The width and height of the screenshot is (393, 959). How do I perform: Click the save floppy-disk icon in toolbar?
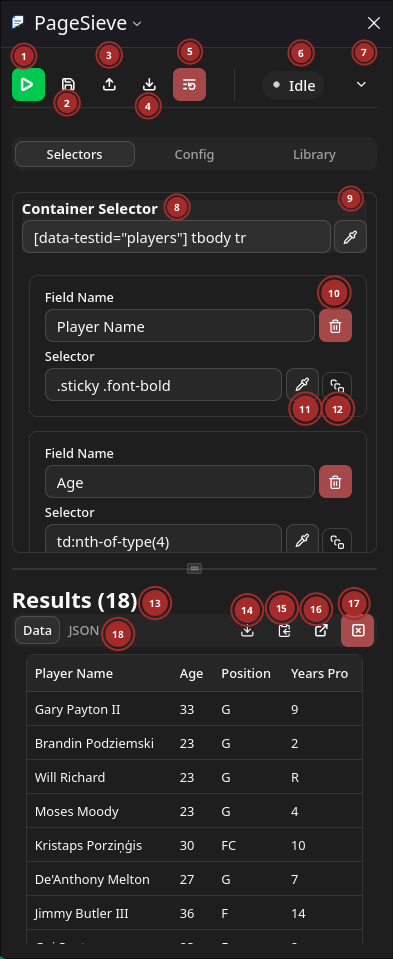tap(68, 84)
